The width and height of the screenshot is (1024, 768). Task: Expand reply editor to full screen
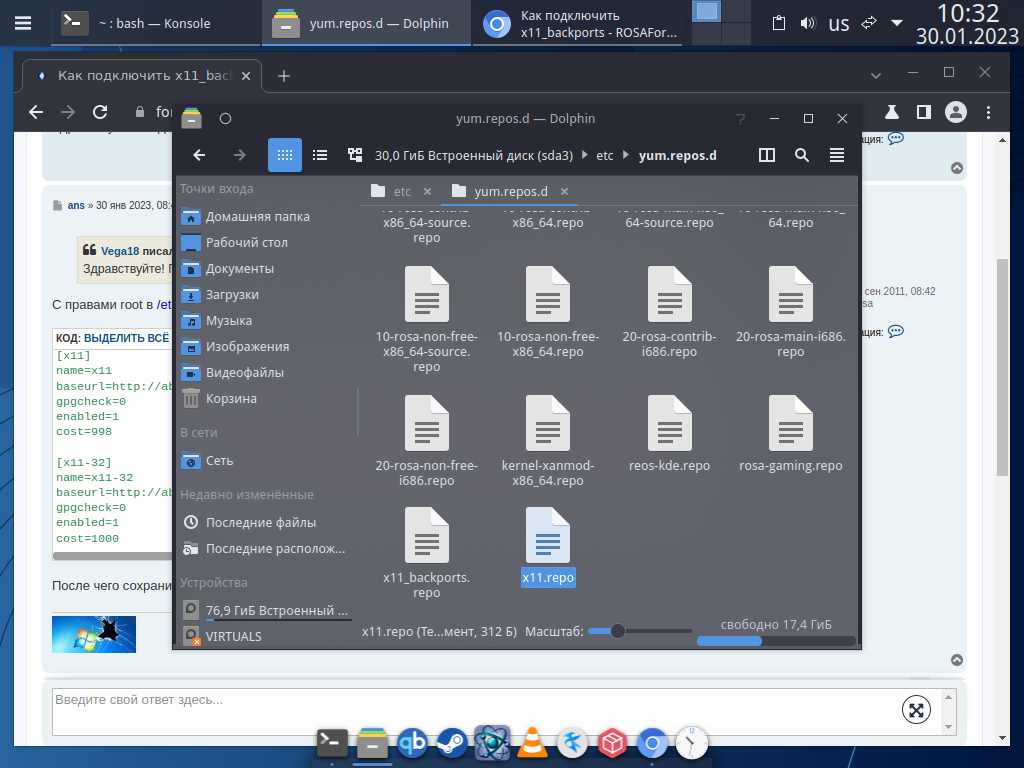point(916,710)
